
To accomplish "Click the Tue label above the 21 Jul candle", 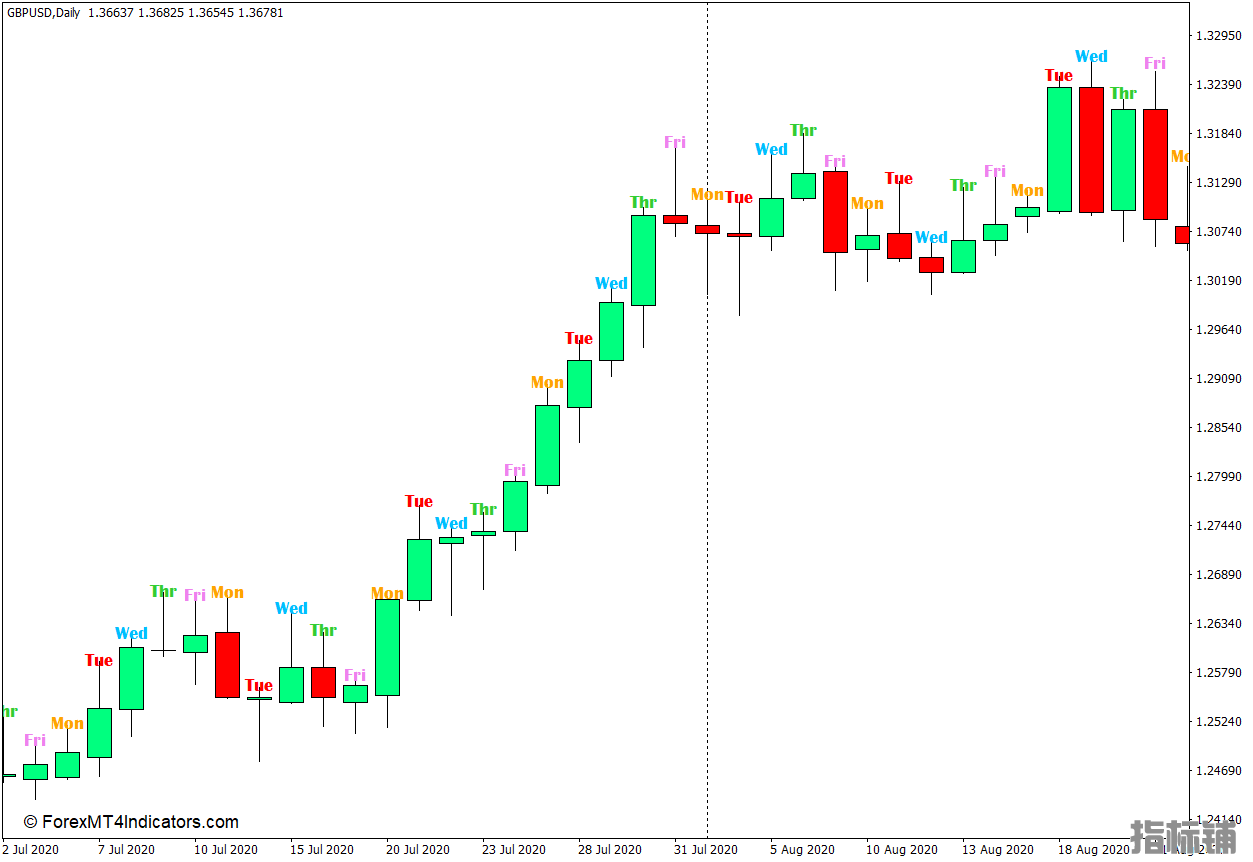I will pyautogui.click(x=419, y=501).
